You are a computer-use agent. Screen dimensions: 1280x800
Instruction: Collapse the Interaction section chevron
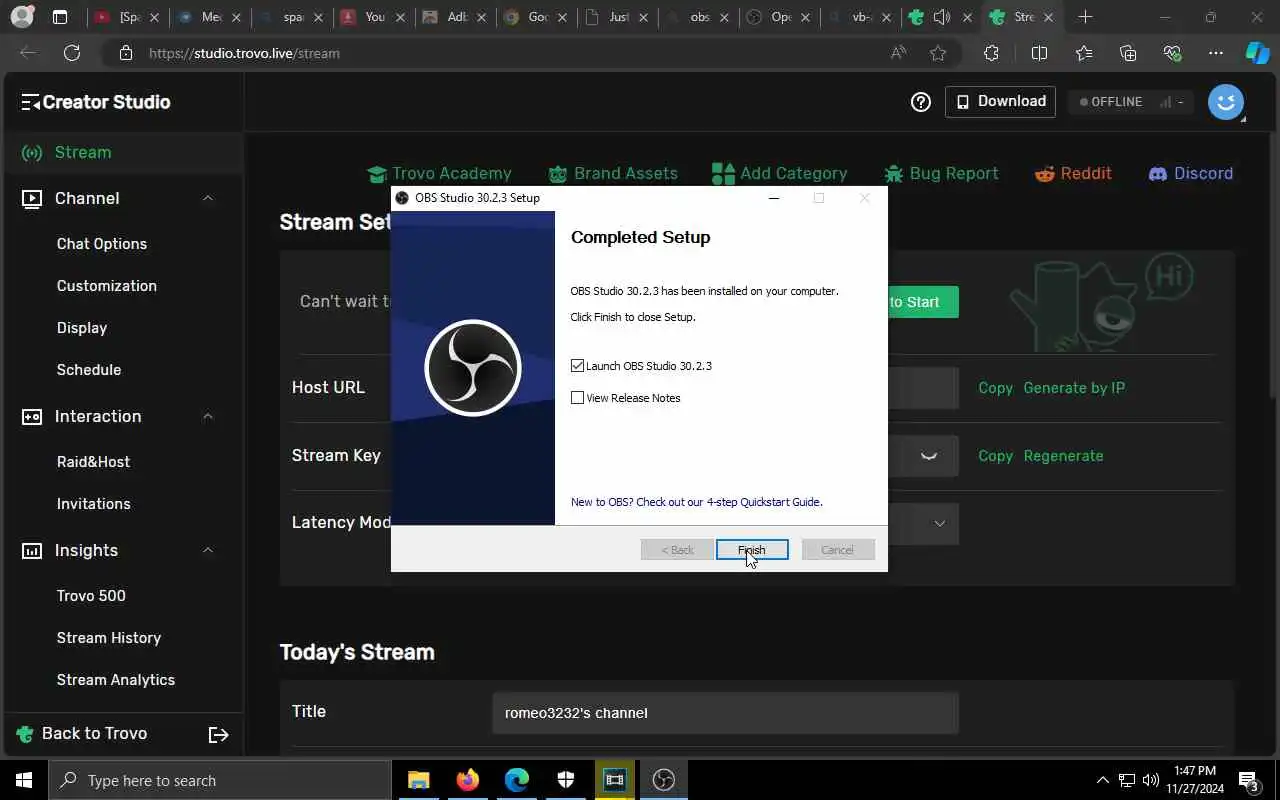click(x=208, y=417)
